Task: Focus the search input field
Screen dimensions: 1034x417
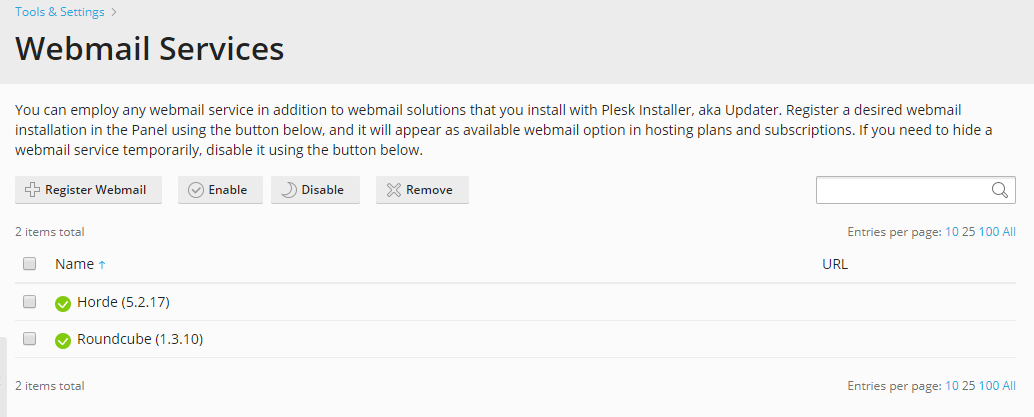Action: pos(903,190)
